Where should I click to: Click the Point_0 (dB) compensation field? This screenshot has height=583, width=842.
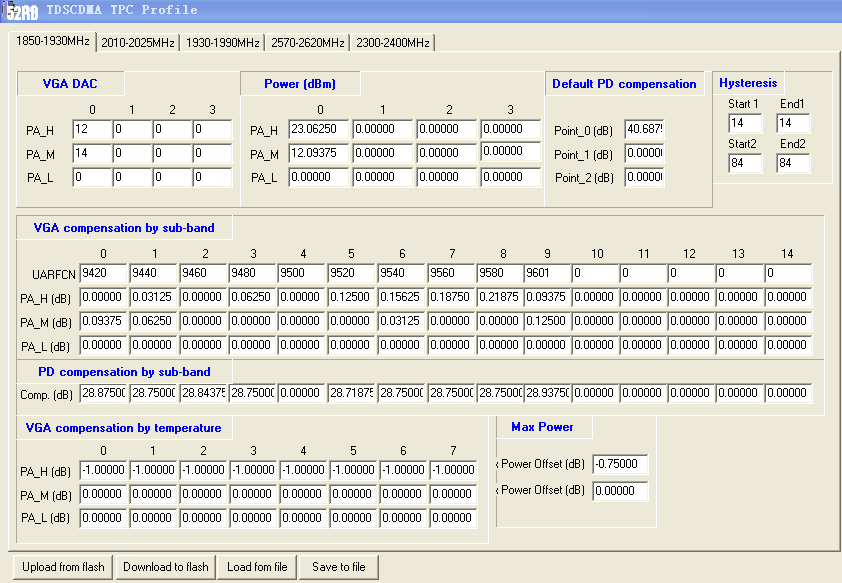tap(644, 130)
